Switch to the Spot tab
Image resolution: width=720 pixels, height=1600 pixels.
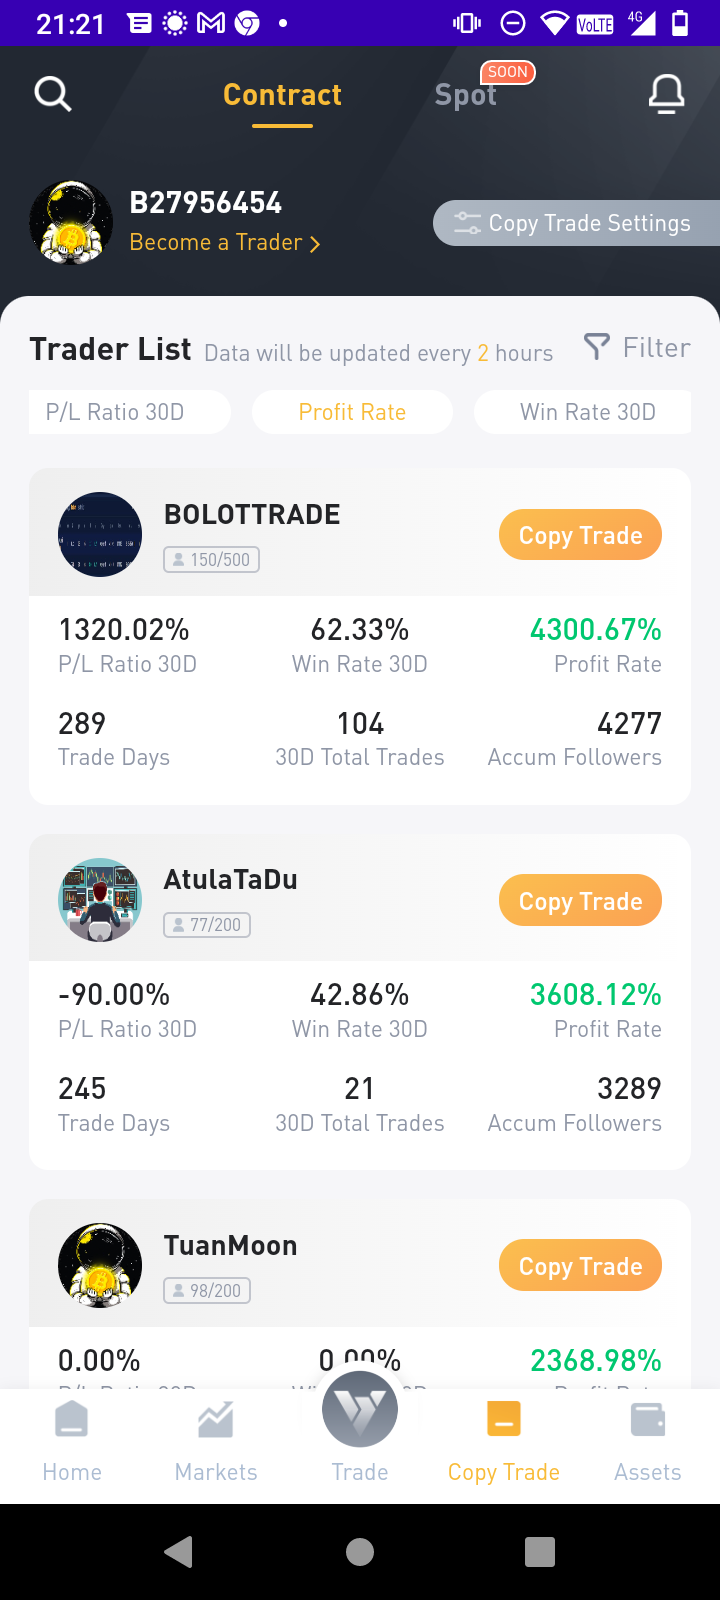465,95
